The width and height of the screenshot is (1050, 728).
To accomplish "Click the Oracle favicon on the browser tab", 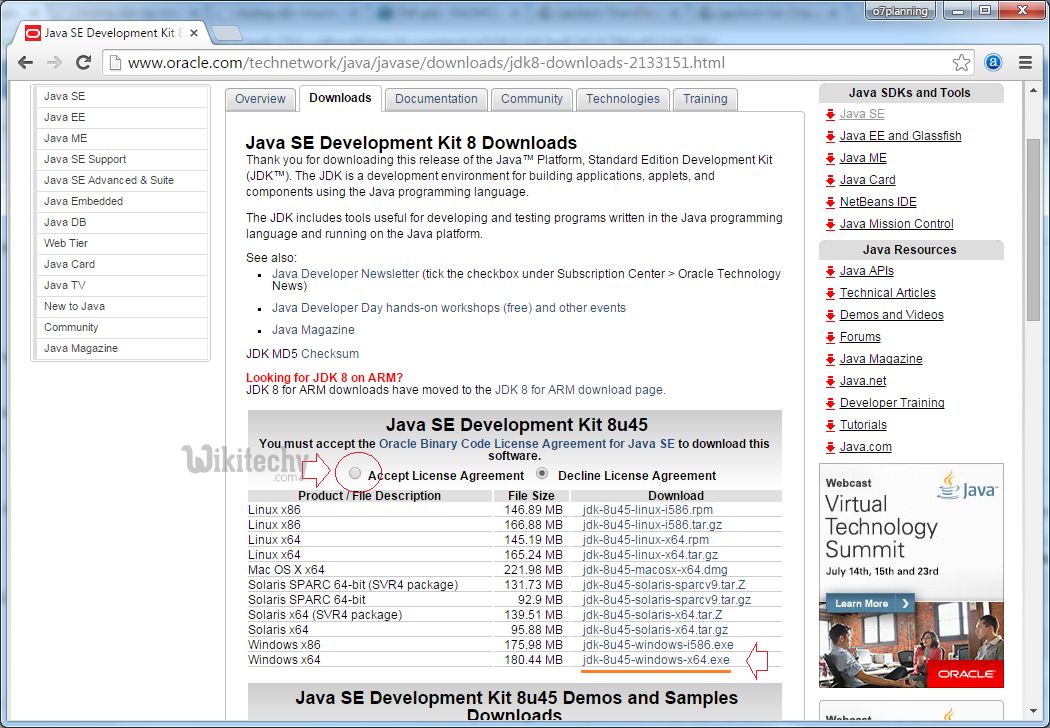I will tap(33, 33).
